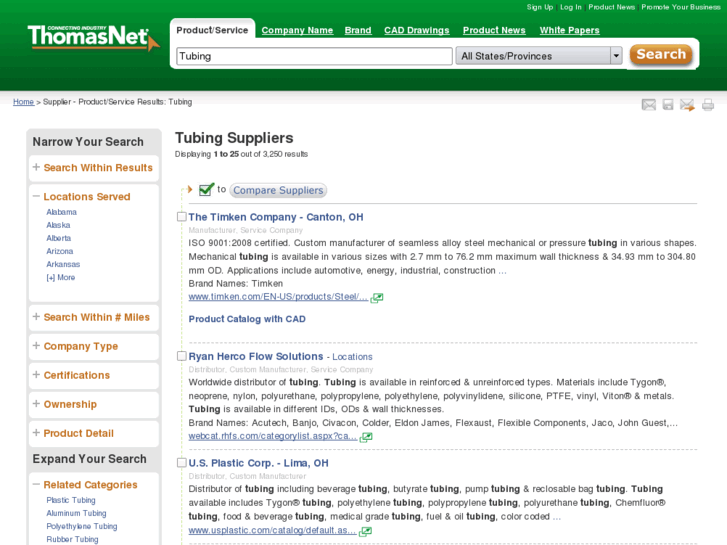Open external link icon next to webcat.rhfs.com URL
The width and height of the screenshot is (727, 545).
(366, 437)
